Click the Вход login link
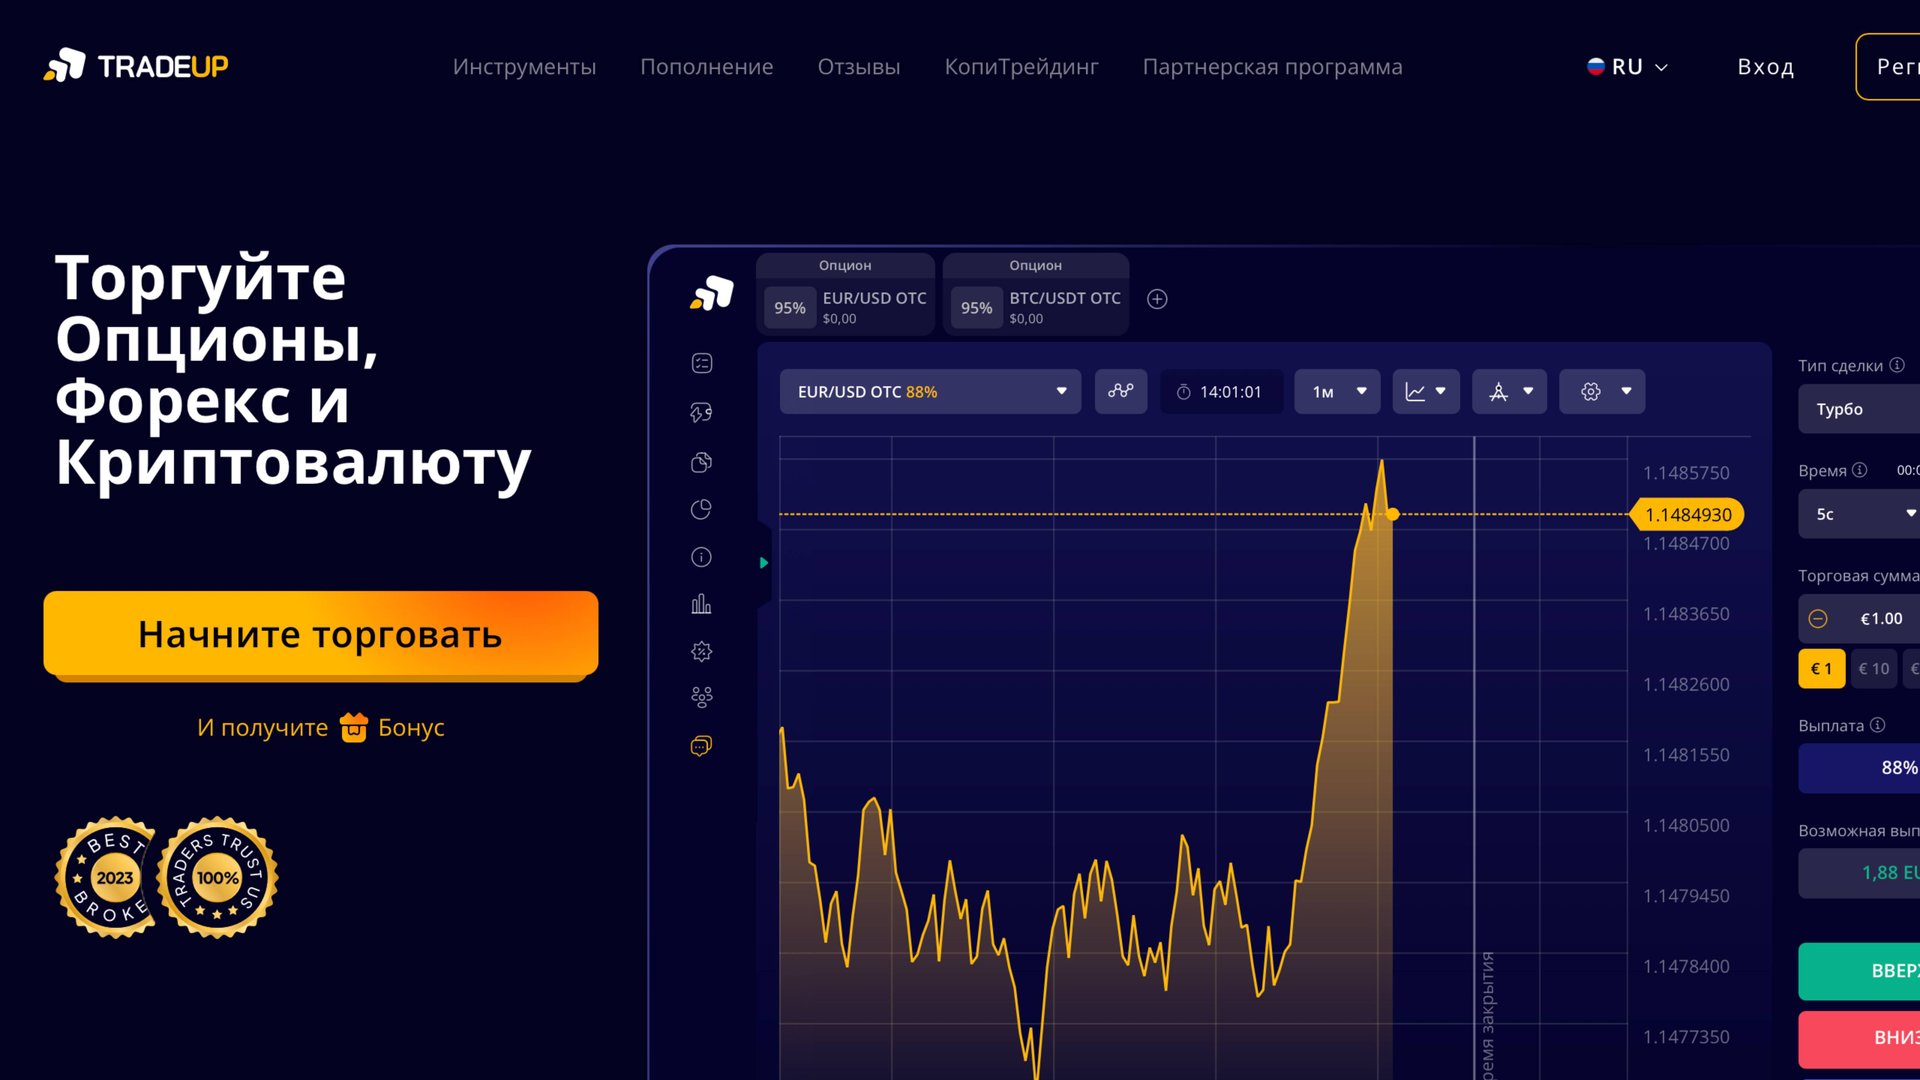The width and height of the screenshot is (1920, 1080). click(1765, 67)
